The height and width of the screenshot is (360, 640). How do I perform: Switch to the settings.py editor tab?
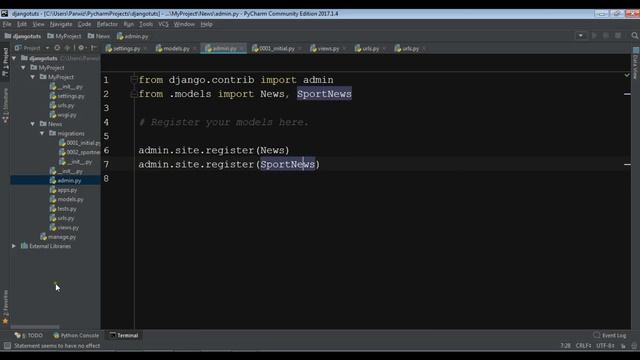coord(127,49)
